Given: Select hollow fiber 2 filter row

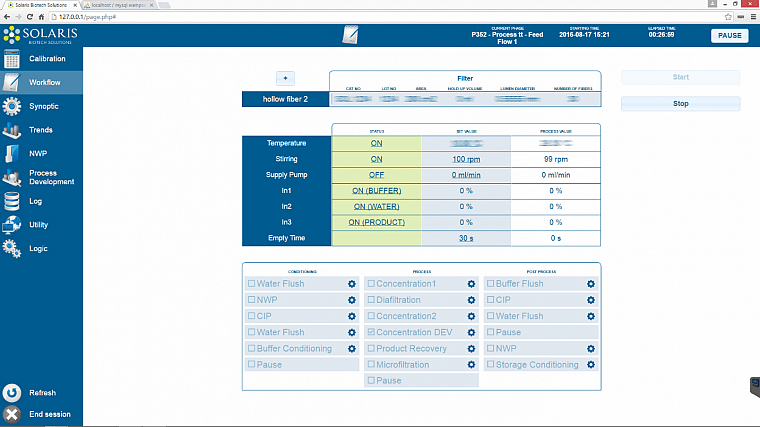Looking at the screenshot, I should 421,99.
